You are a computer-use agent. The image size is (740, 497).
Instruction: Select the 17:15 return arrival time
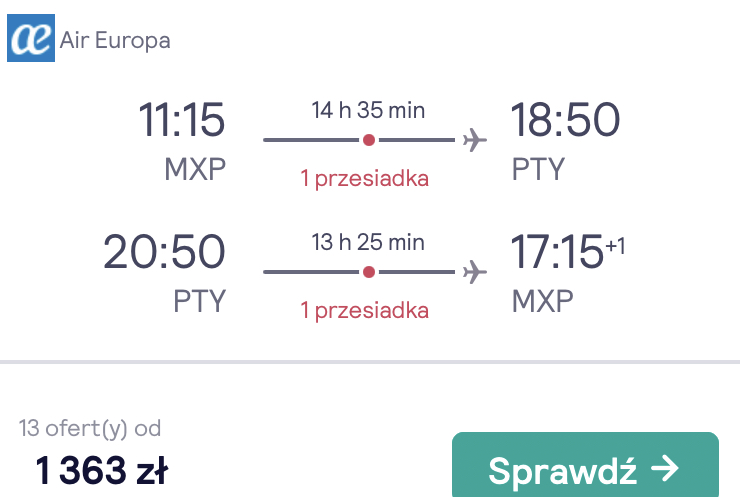[x=557, y=252]
